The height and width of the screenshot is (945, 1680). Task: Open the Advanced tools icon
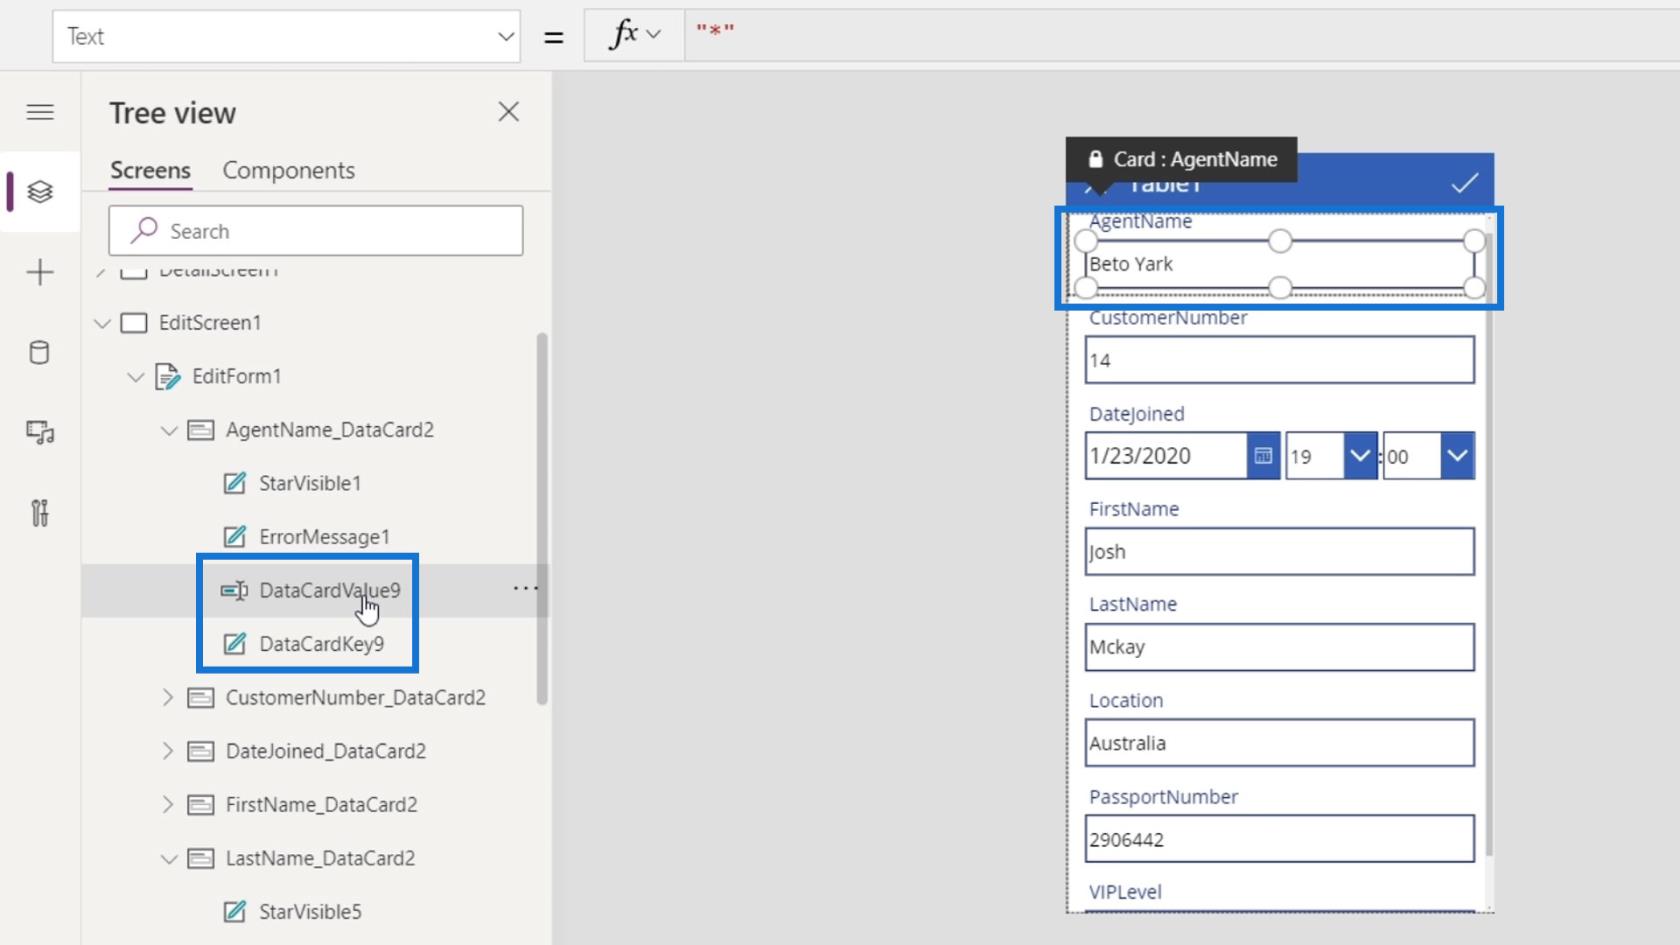pyautogui.click(x=40, y=512)
